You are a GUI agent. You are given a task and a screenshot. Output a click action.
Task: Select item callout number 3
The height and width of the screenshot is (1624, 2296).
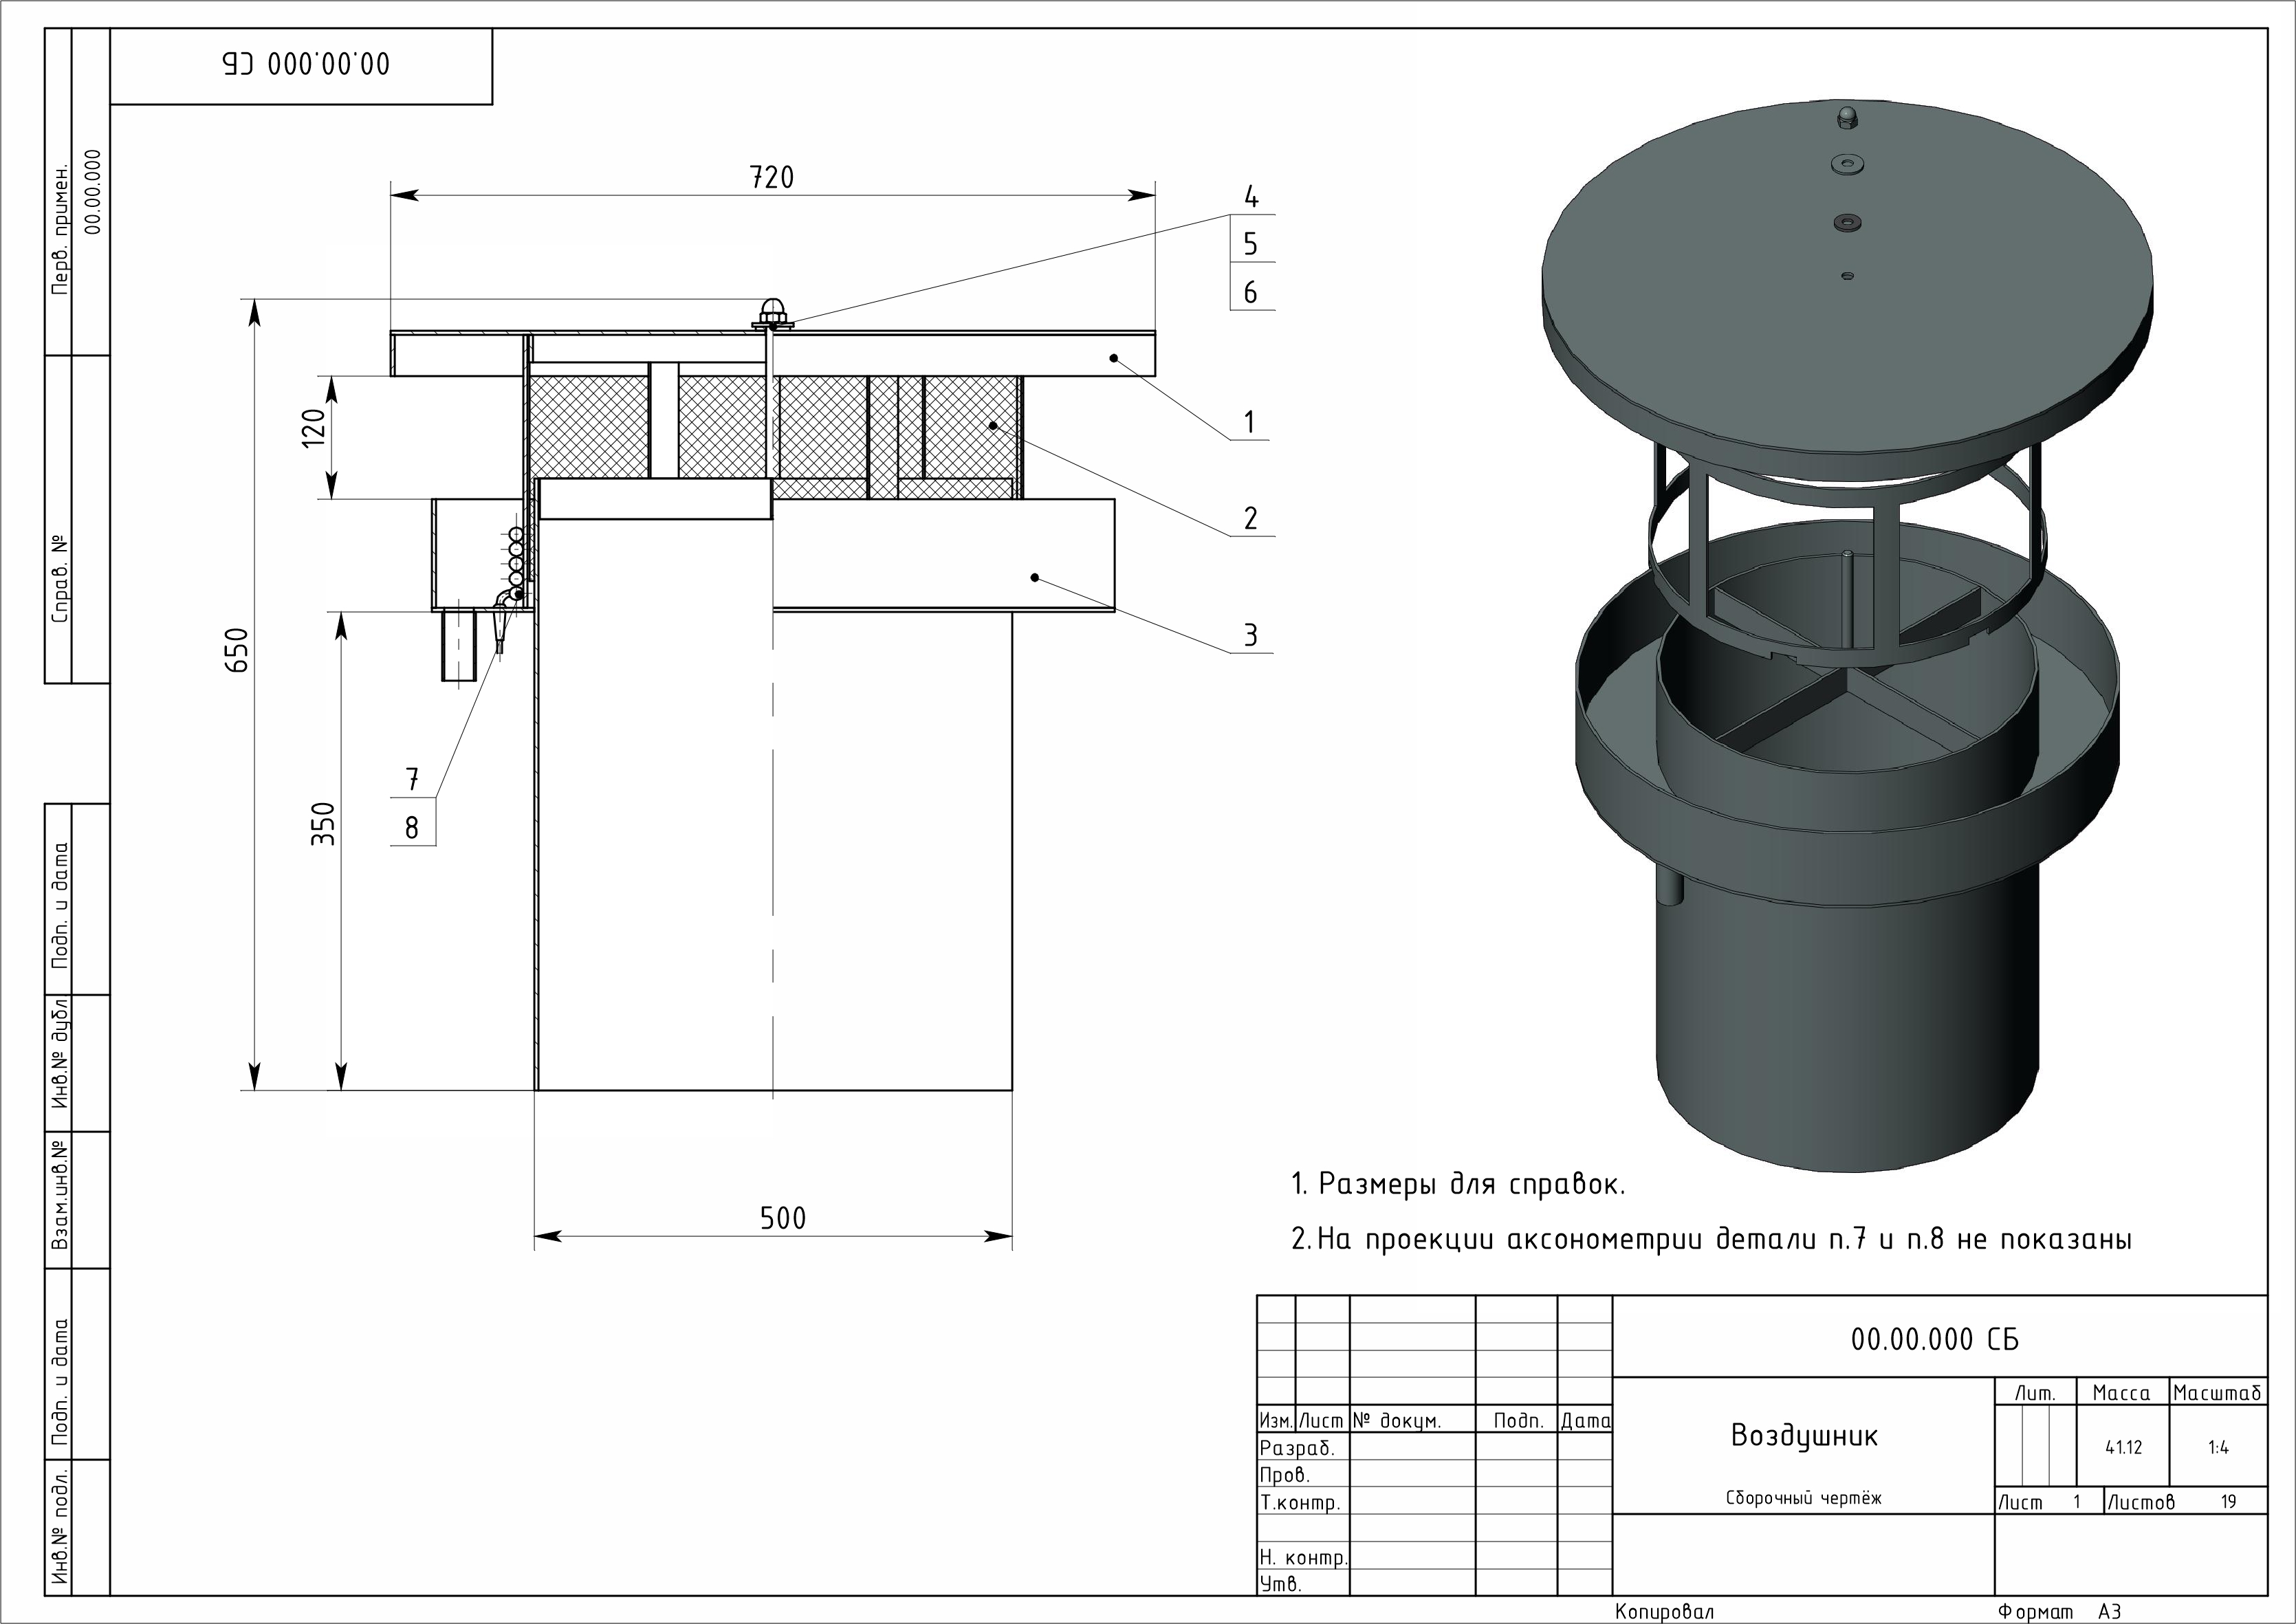click(1250, 636)
